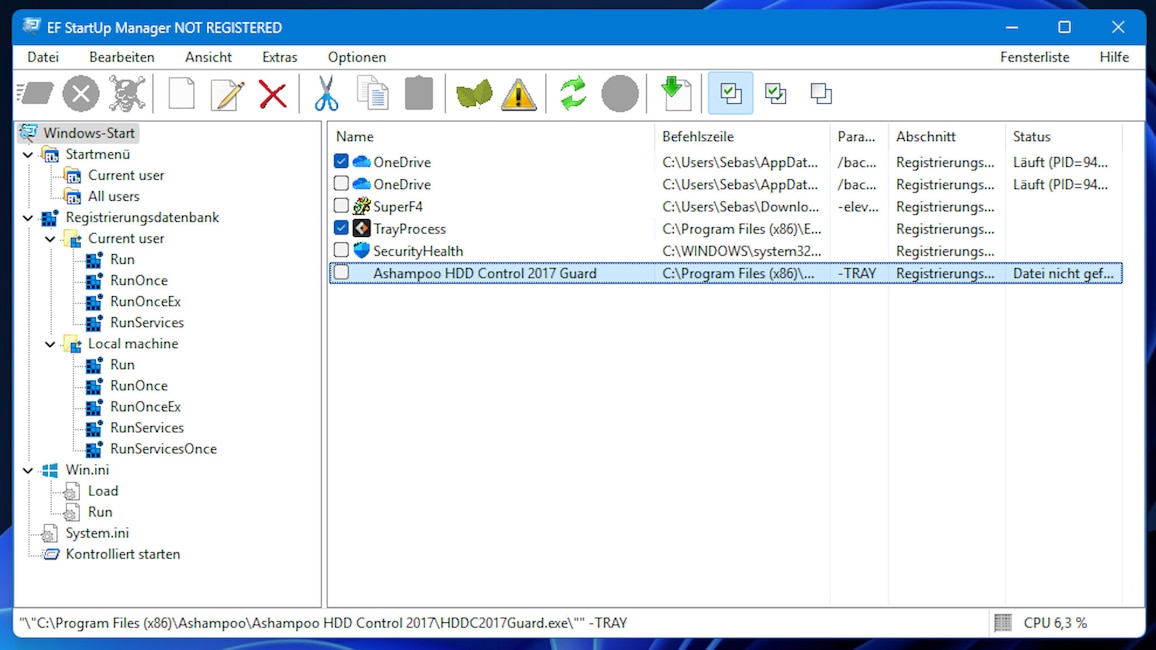Click the green download arrow icon
This screenshot has width=1156, height=650.
coord(675,94)
